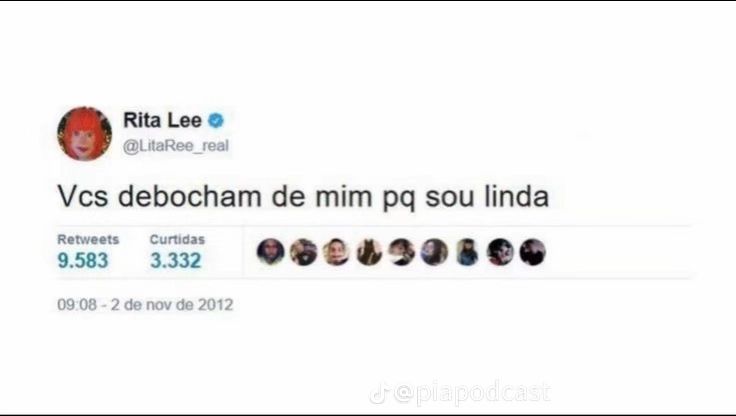This screenshot has width=736, height=416.
Task: Select the tweet text about 'sou linda'
Action: click(303, 196)
